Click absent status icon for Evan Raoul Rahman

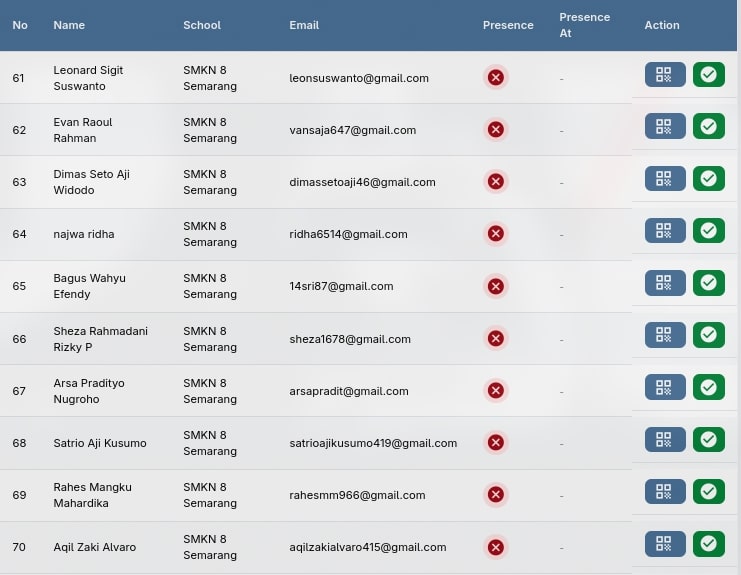pyautogui.click(x=495, y=130)
